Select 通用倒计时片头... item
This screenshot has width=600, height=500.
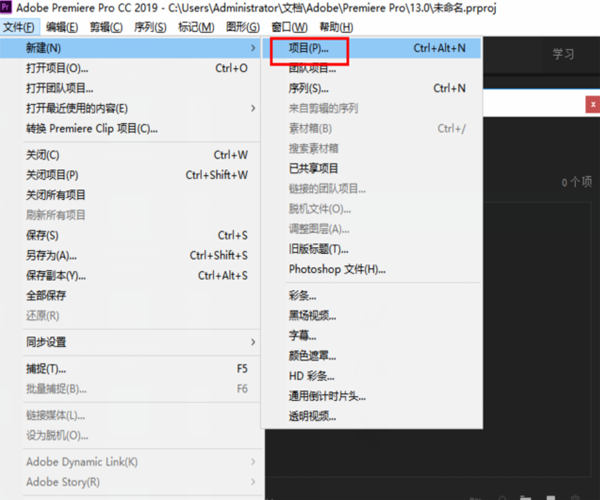372,396
